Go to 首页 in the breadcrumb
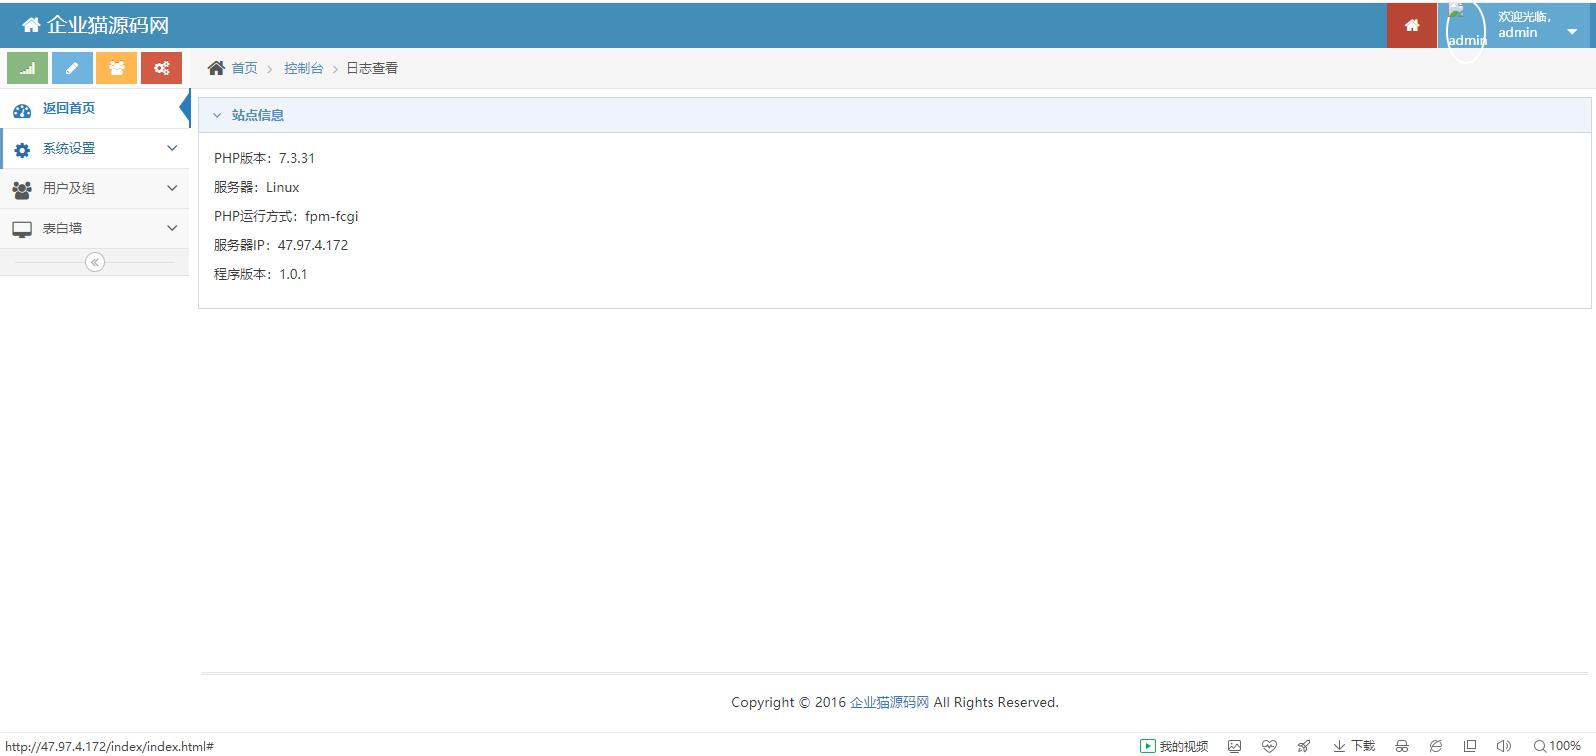Screen dimensions: 1596x756 pyautogui.click(x=244, y=68)
